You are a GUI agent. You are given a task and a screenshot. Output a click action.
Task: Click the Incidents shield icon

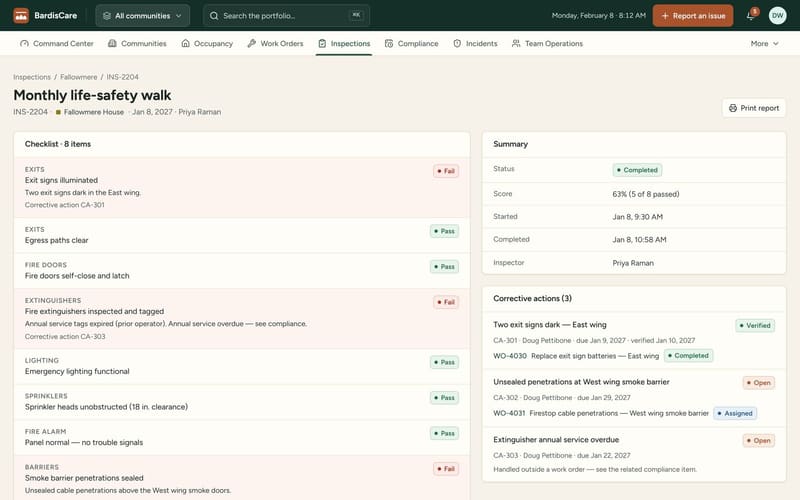[457, 43]
